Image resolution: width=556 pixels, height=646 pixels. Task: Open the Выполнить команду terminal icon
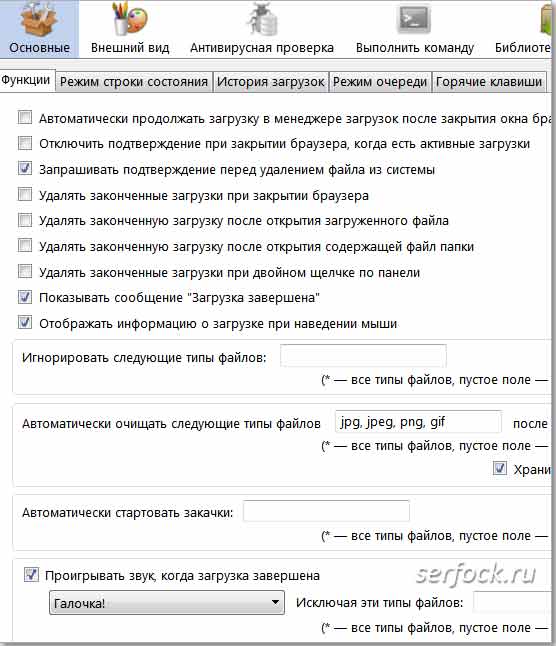pos(414,19)
